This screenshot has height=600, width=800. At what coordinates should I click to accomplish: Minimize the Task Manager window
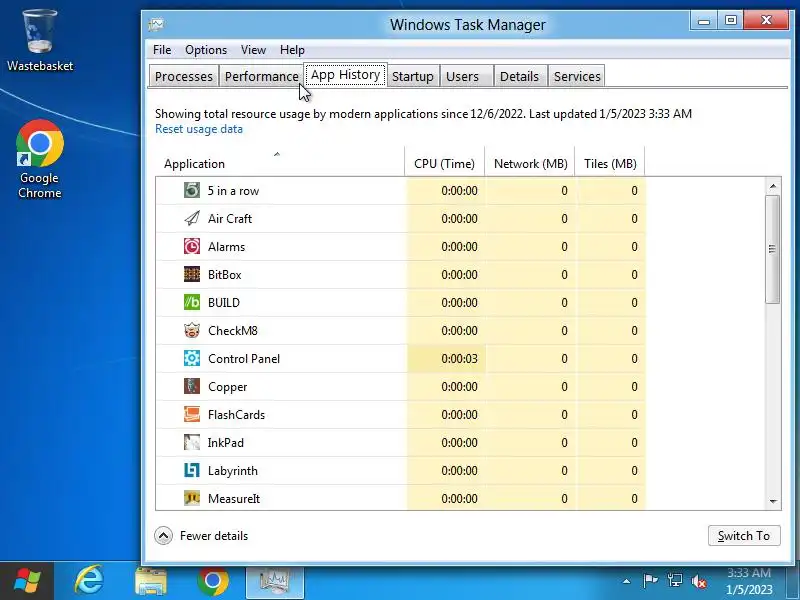pos(704,20)
